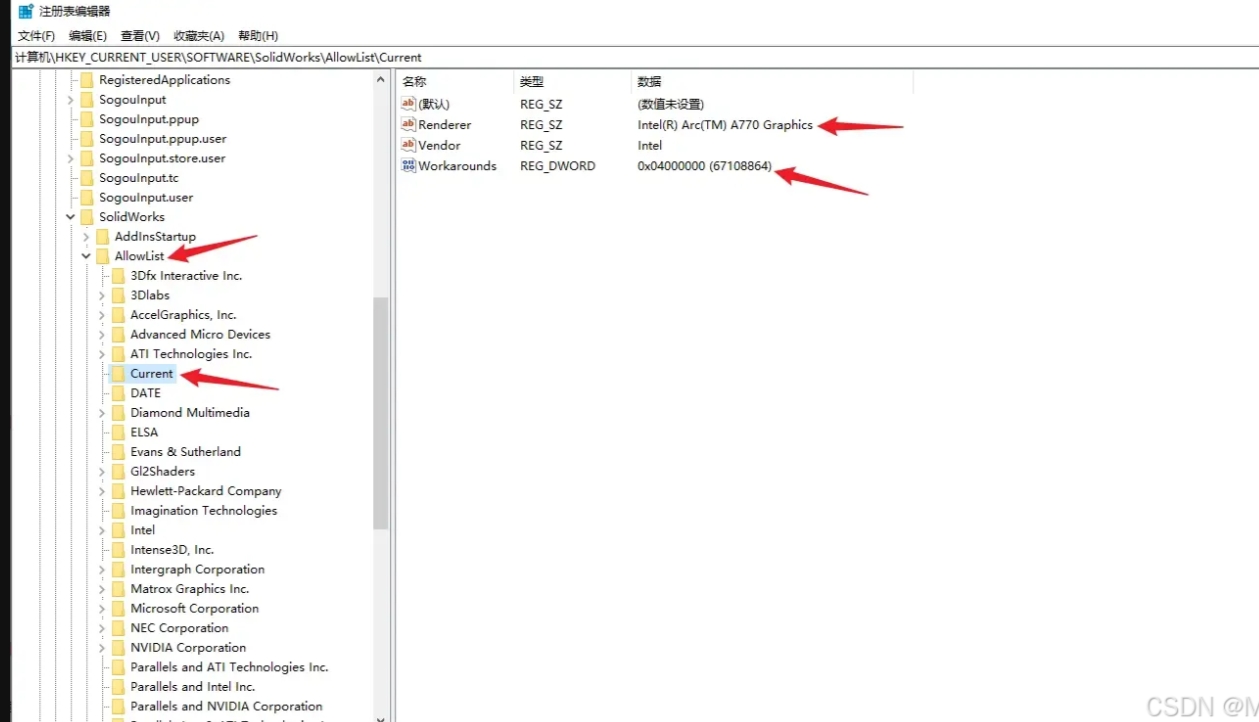Image resolution: width=1259 pixels, height=722 pixels.
Task: Open the 编辑(E) menu
Action: click(88, 36)
